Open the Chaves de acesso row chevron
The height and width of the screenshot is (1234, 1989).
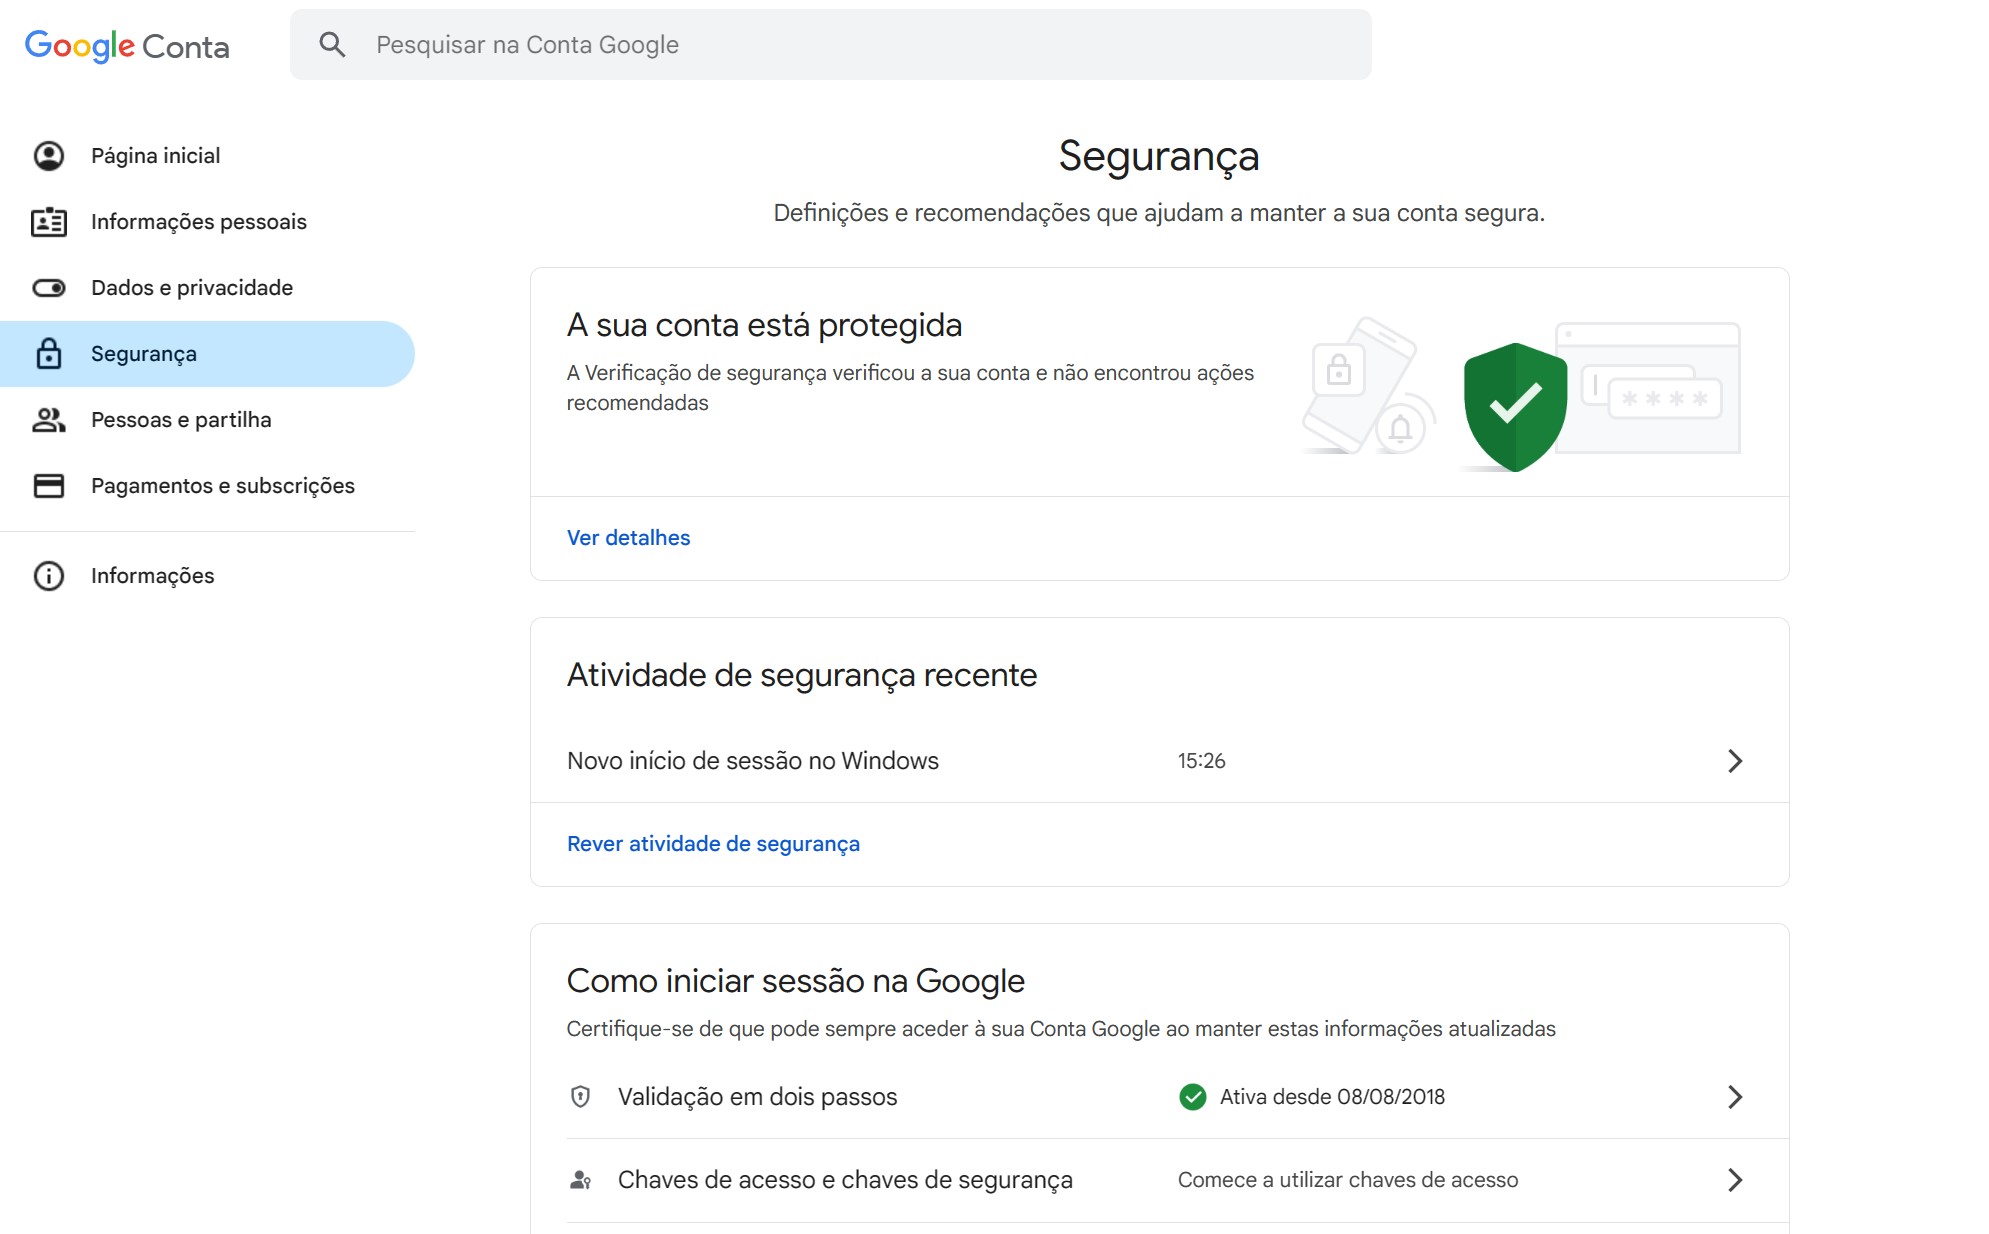(x=1735, y=1180)
